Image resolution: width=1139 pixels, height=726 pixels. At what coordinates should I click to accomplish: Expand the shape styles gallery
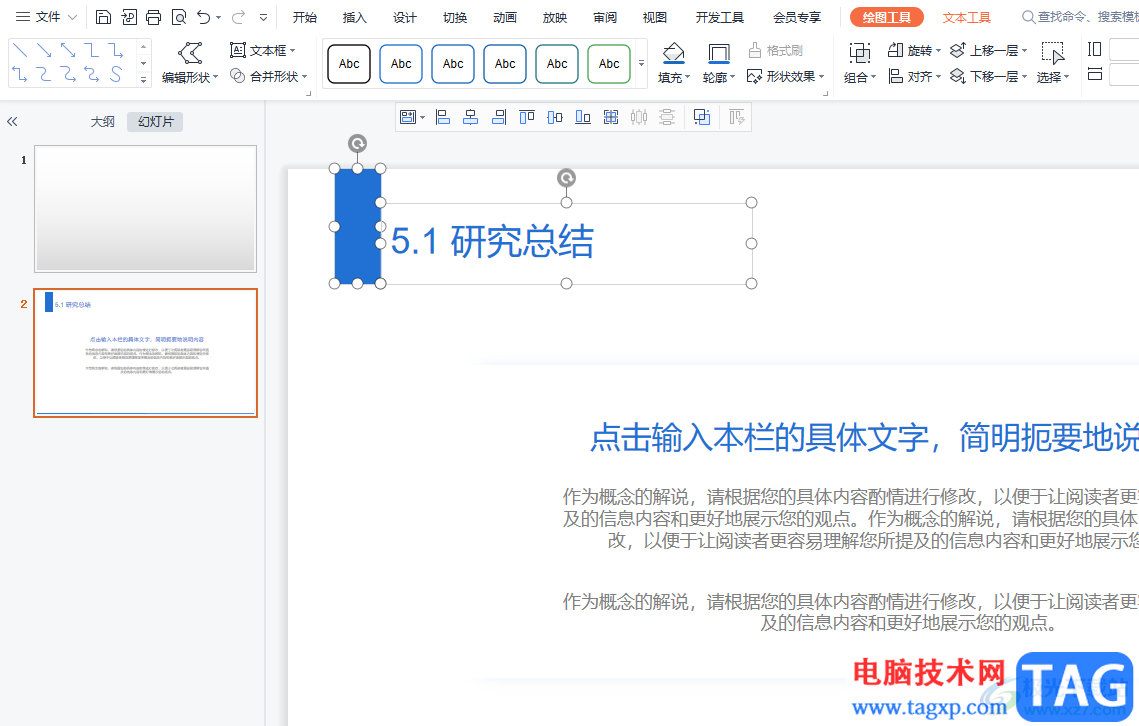pos(641,63)
